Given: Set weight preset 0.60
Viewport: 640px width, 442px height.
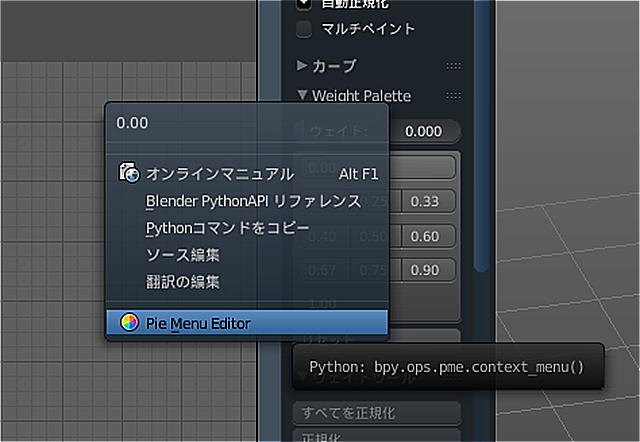Looking at the screenshot, I should tap(428, 236).
